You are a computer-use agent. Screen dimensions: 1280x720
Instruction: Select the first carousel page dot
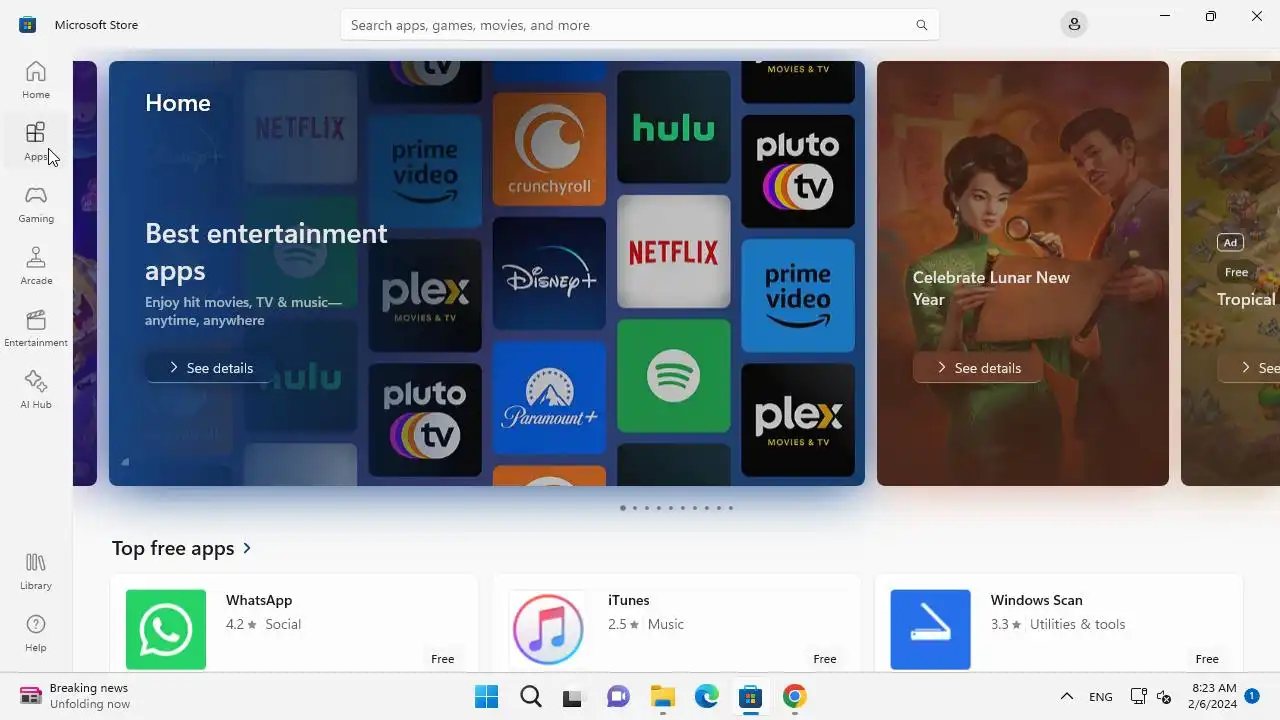tap(622, 508)
